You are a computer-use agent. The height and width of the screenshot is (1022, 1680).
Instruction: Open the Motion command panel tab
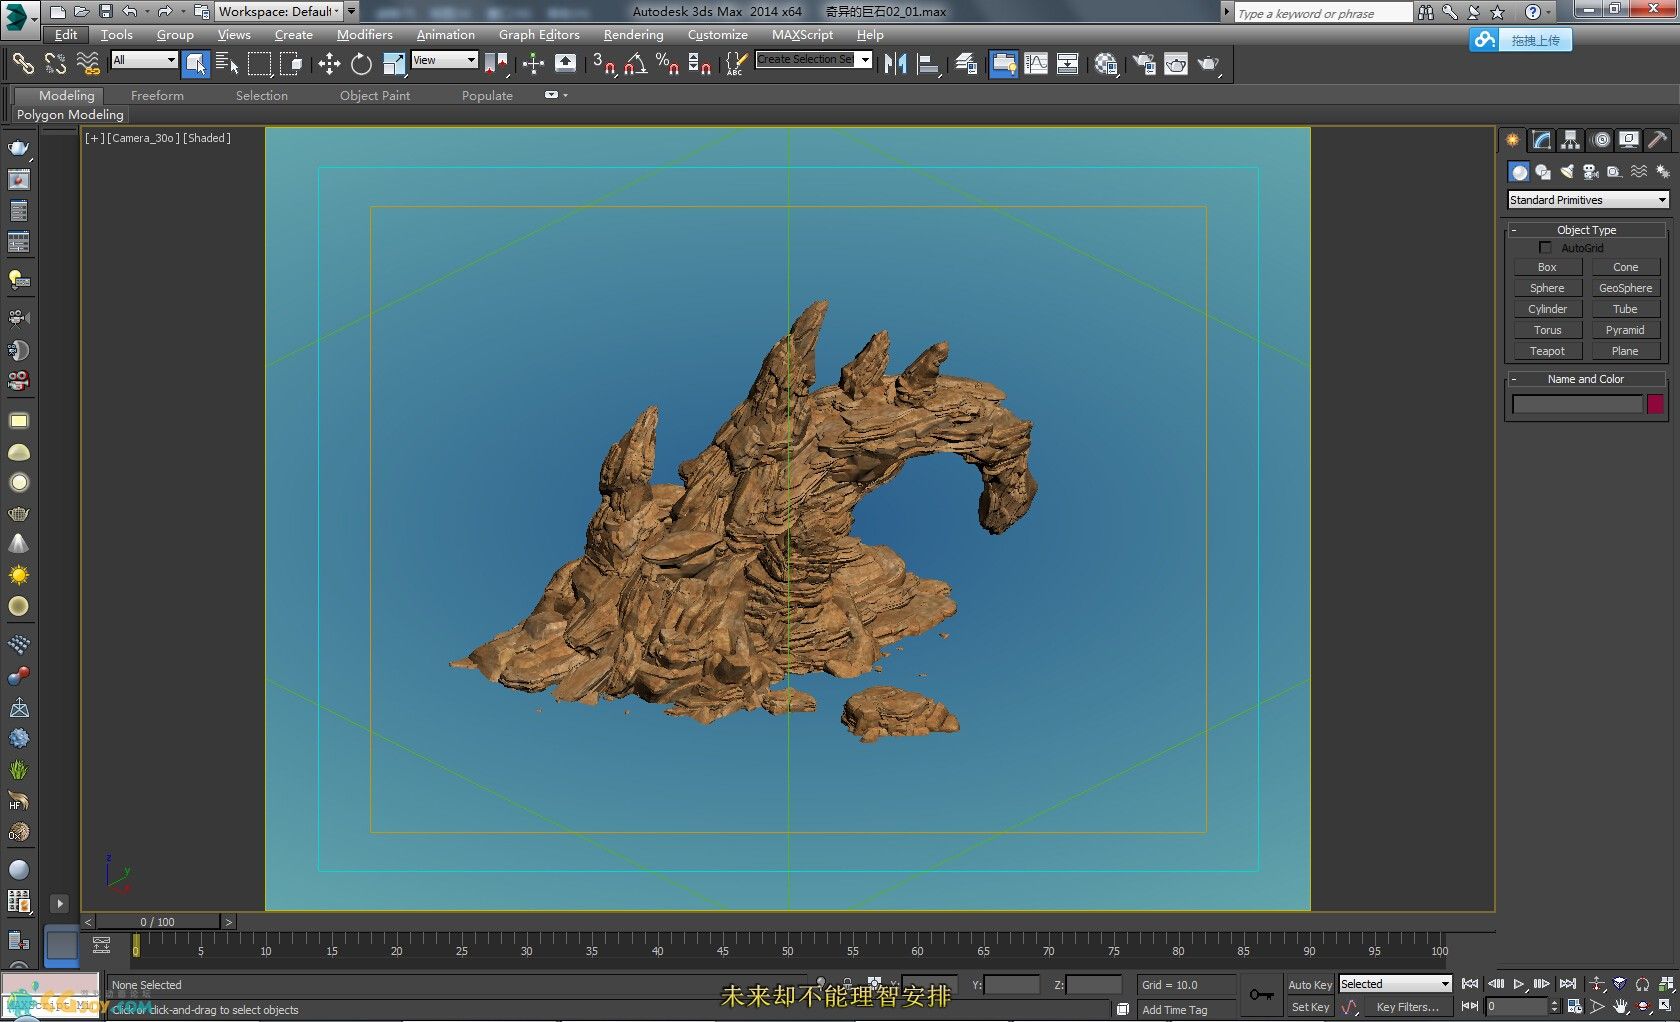coord(1601,140)
